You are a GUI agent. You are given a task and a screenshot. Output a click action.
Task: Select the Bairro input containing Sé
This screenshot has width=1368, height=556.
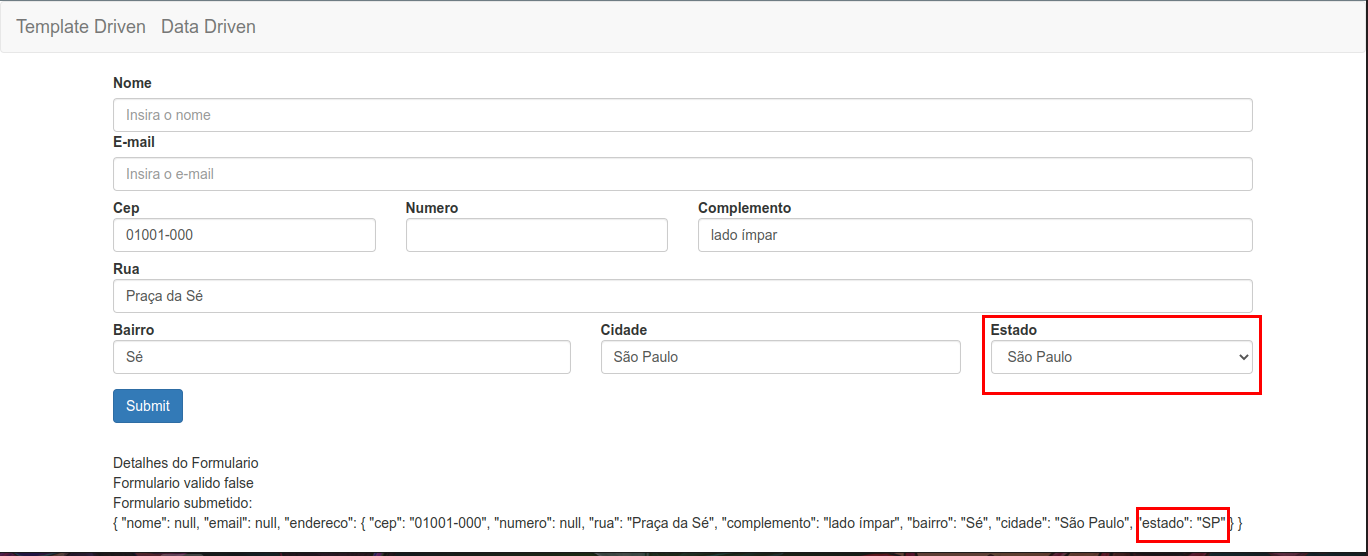coord(342,357)
